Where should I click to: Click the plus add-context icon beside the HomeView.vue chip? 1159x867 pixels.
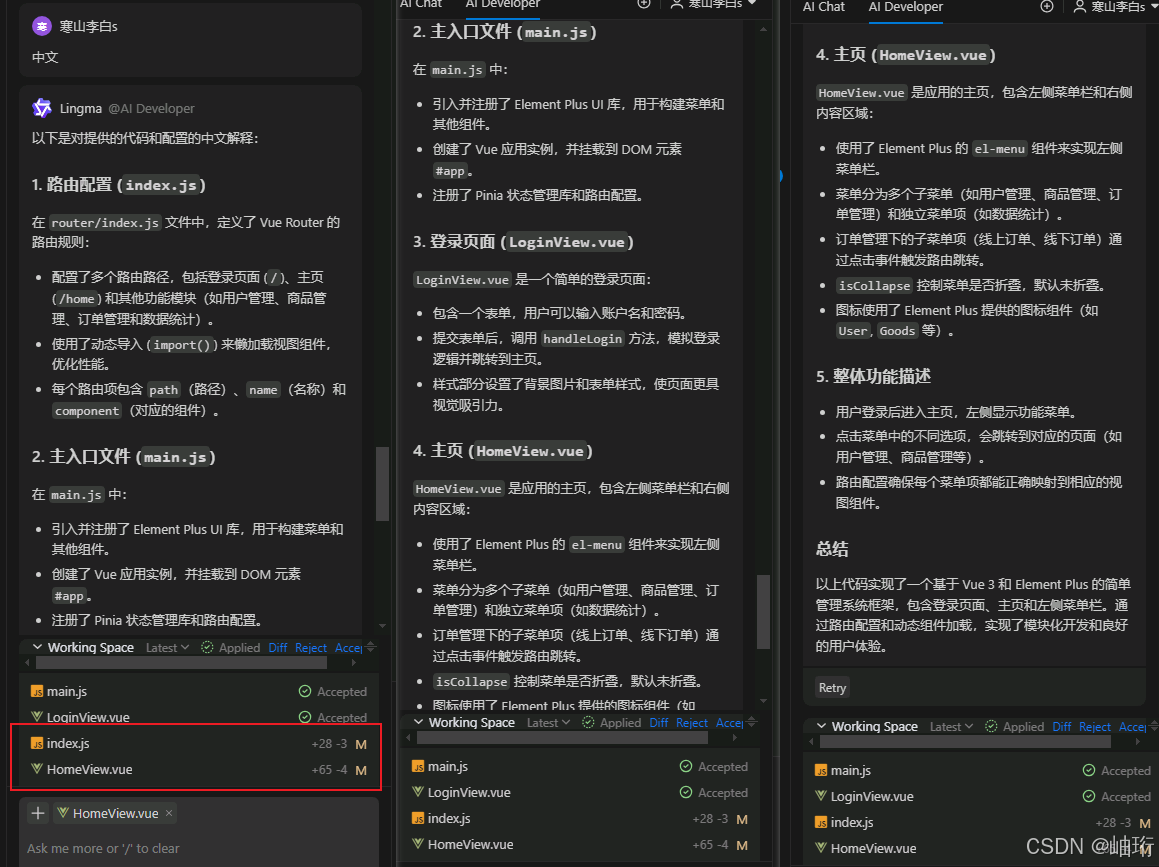point(38,813)
